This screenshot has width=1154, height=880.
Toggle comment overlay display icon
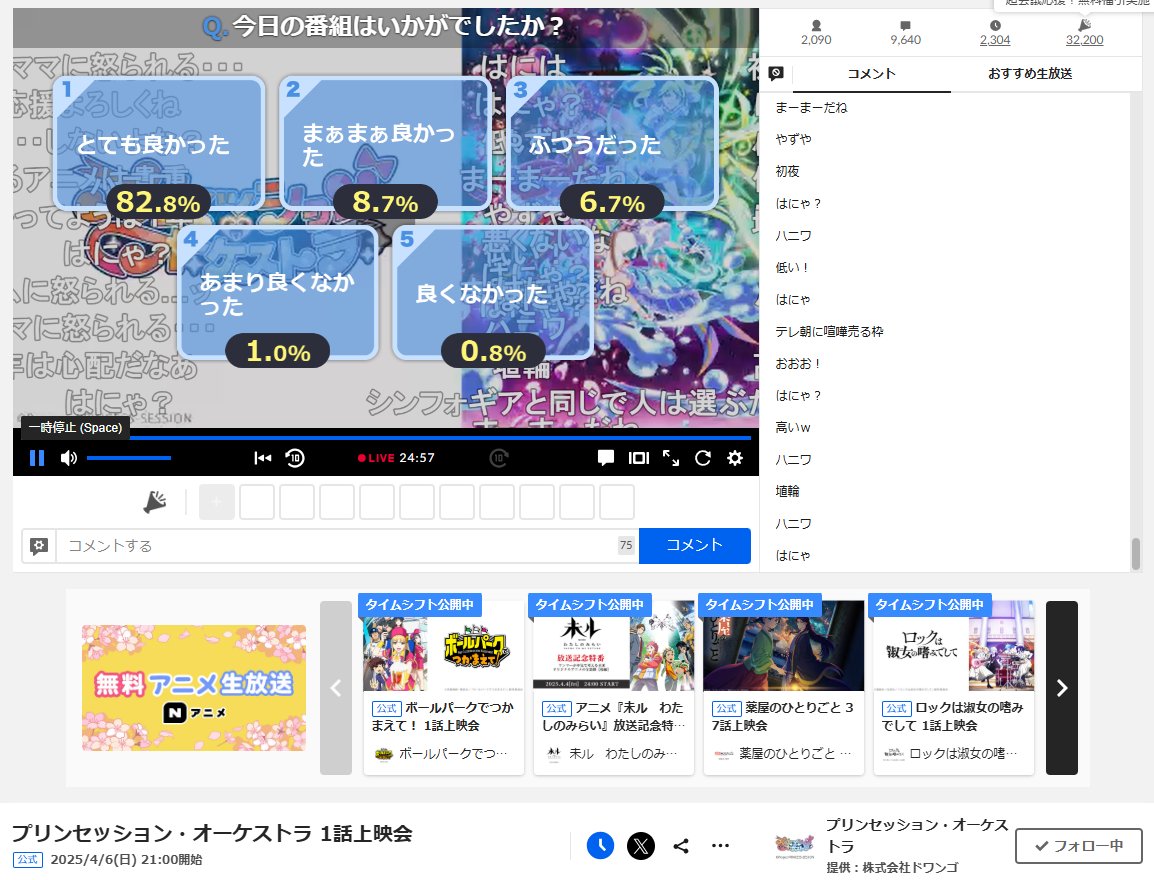click(606, 458)
